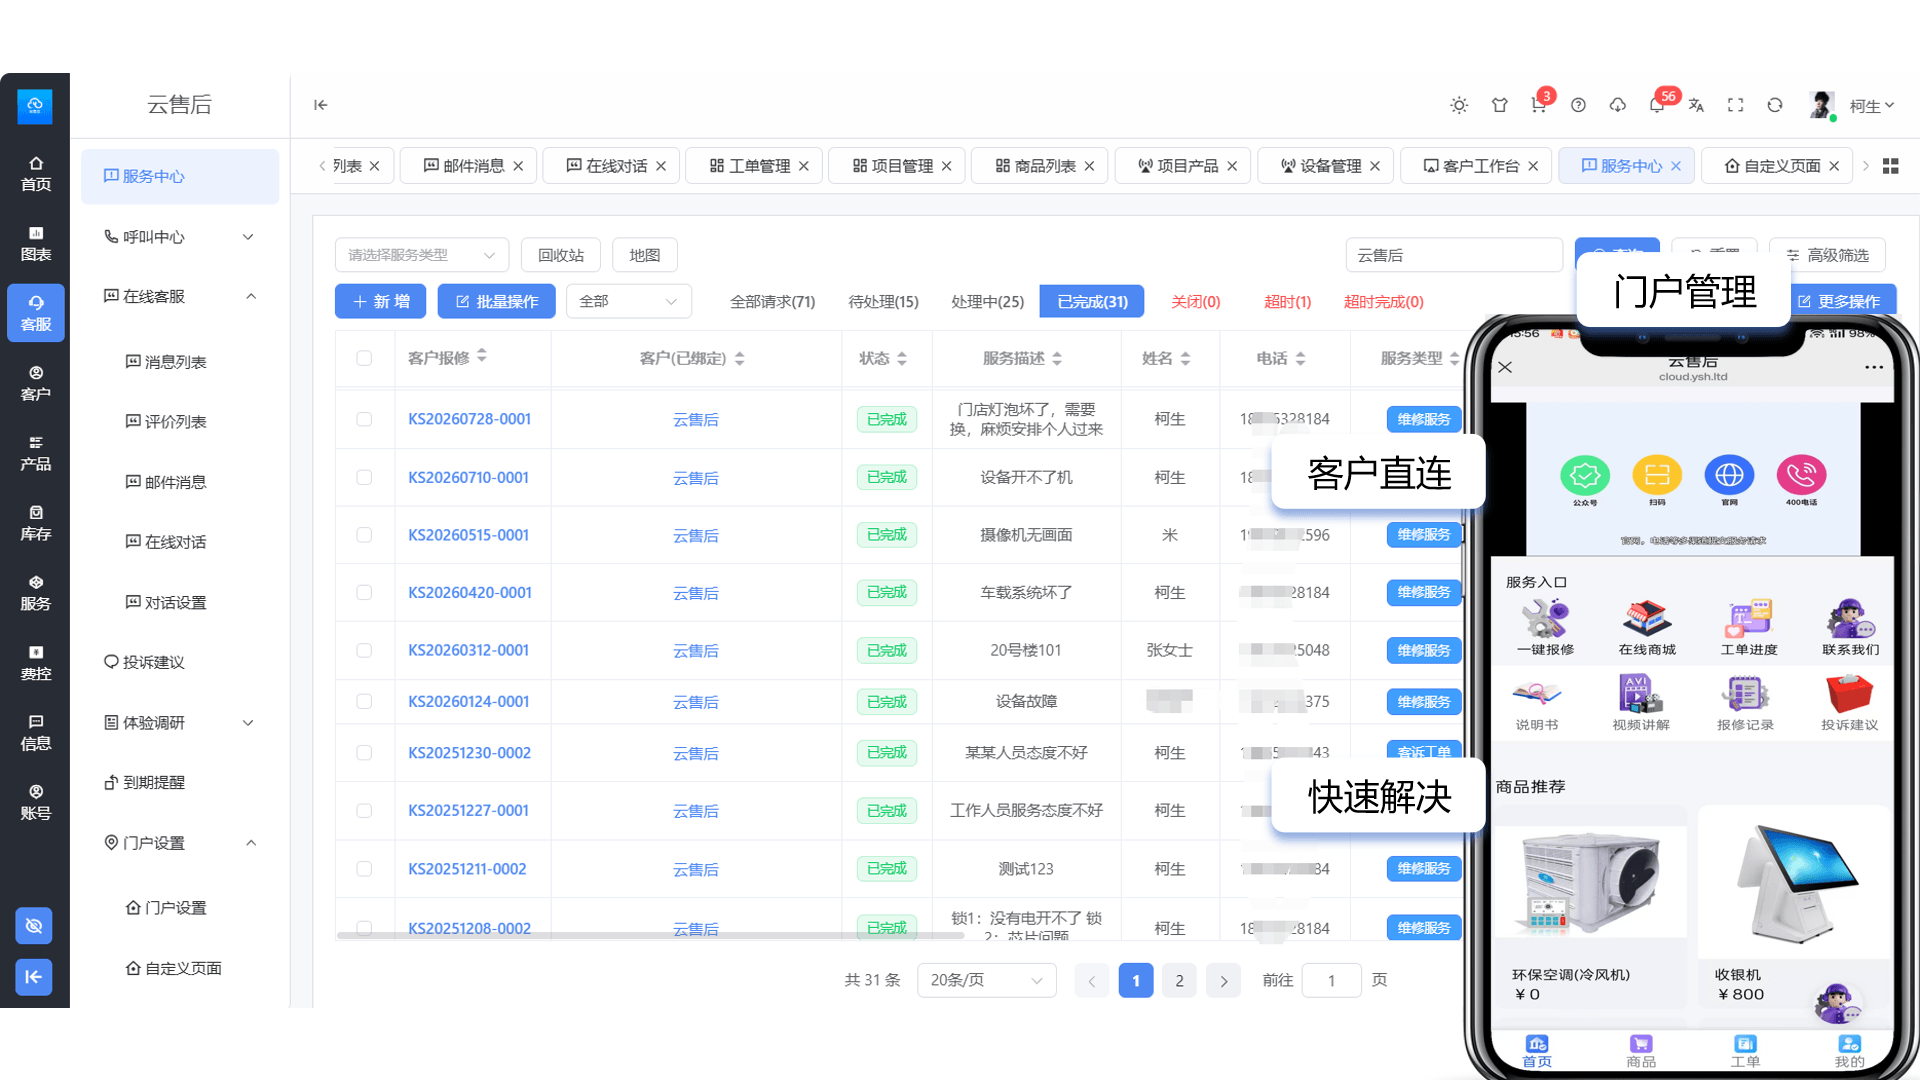Tap the 官网 globe icon on phone preview

click(1729, 475)
